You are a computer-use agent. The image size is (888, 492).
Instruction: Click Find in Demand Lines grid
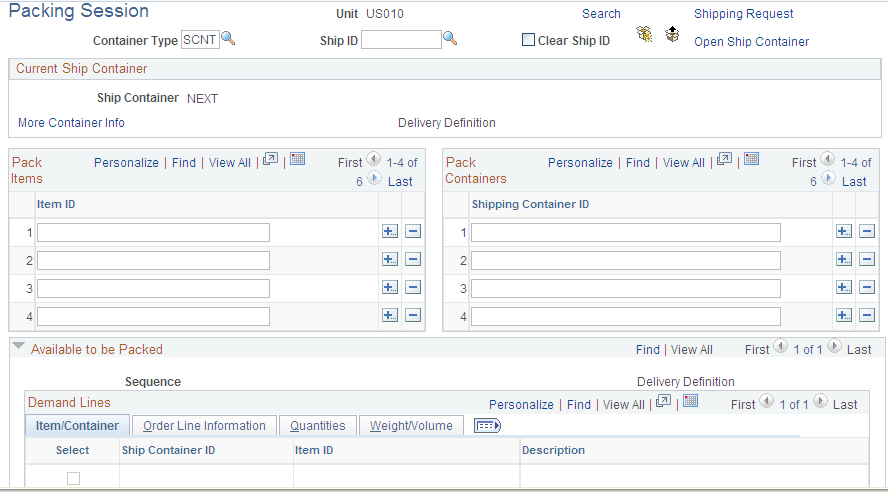coord(579,405)
